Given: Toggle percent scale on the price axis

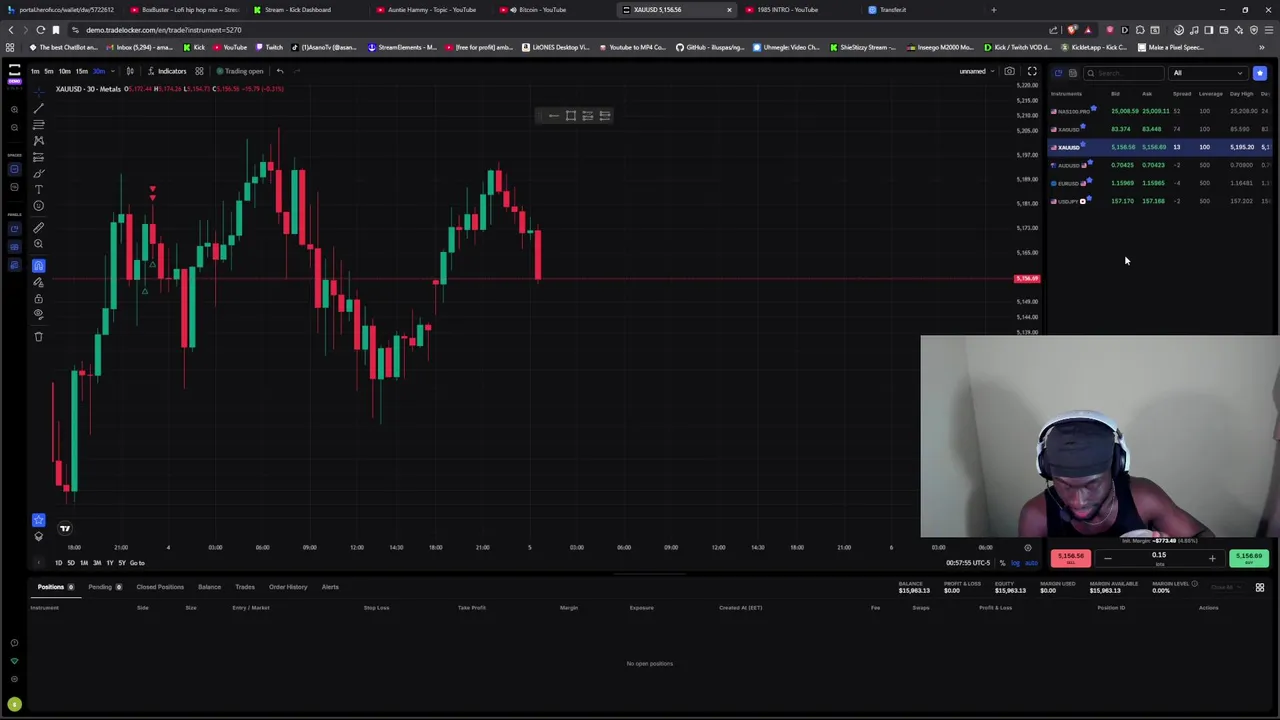Looking at the screenshot, I should click(x=1003, y=563).
